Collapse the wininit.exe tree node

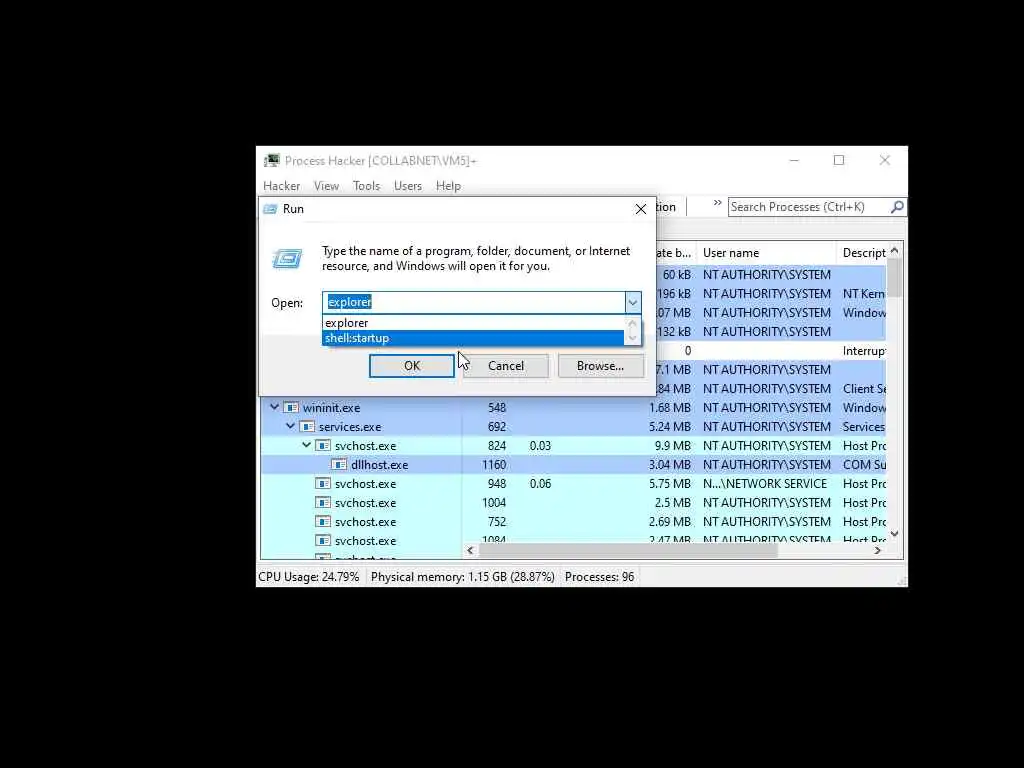coord(274,407)
